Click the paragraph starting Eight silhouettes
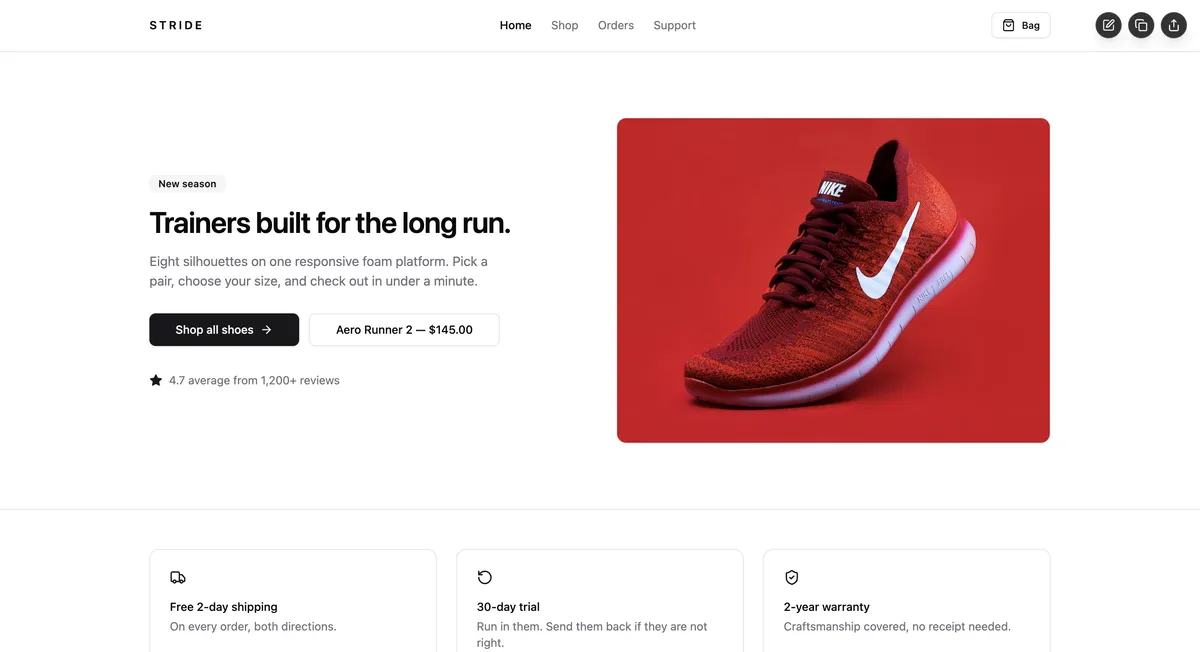 (319, 271)
